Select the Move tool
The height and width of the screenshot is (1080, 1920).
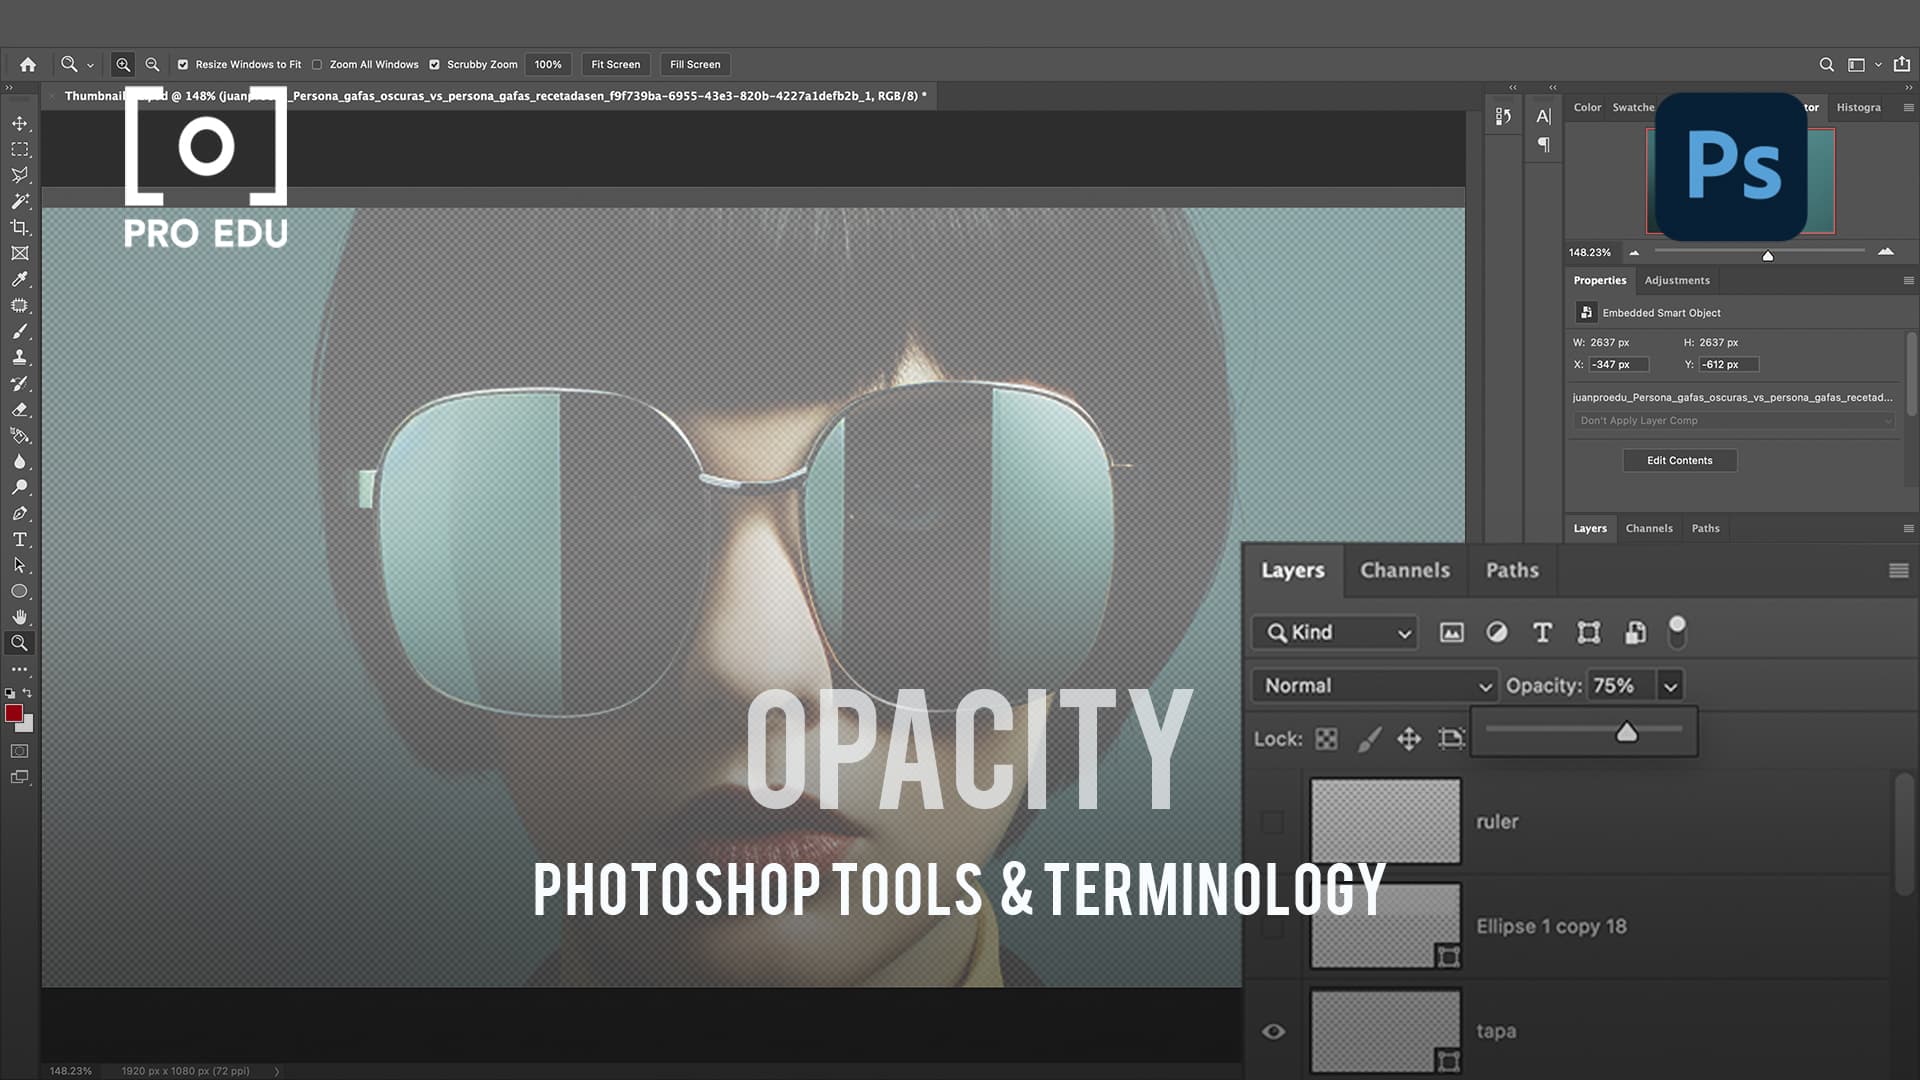20,123
